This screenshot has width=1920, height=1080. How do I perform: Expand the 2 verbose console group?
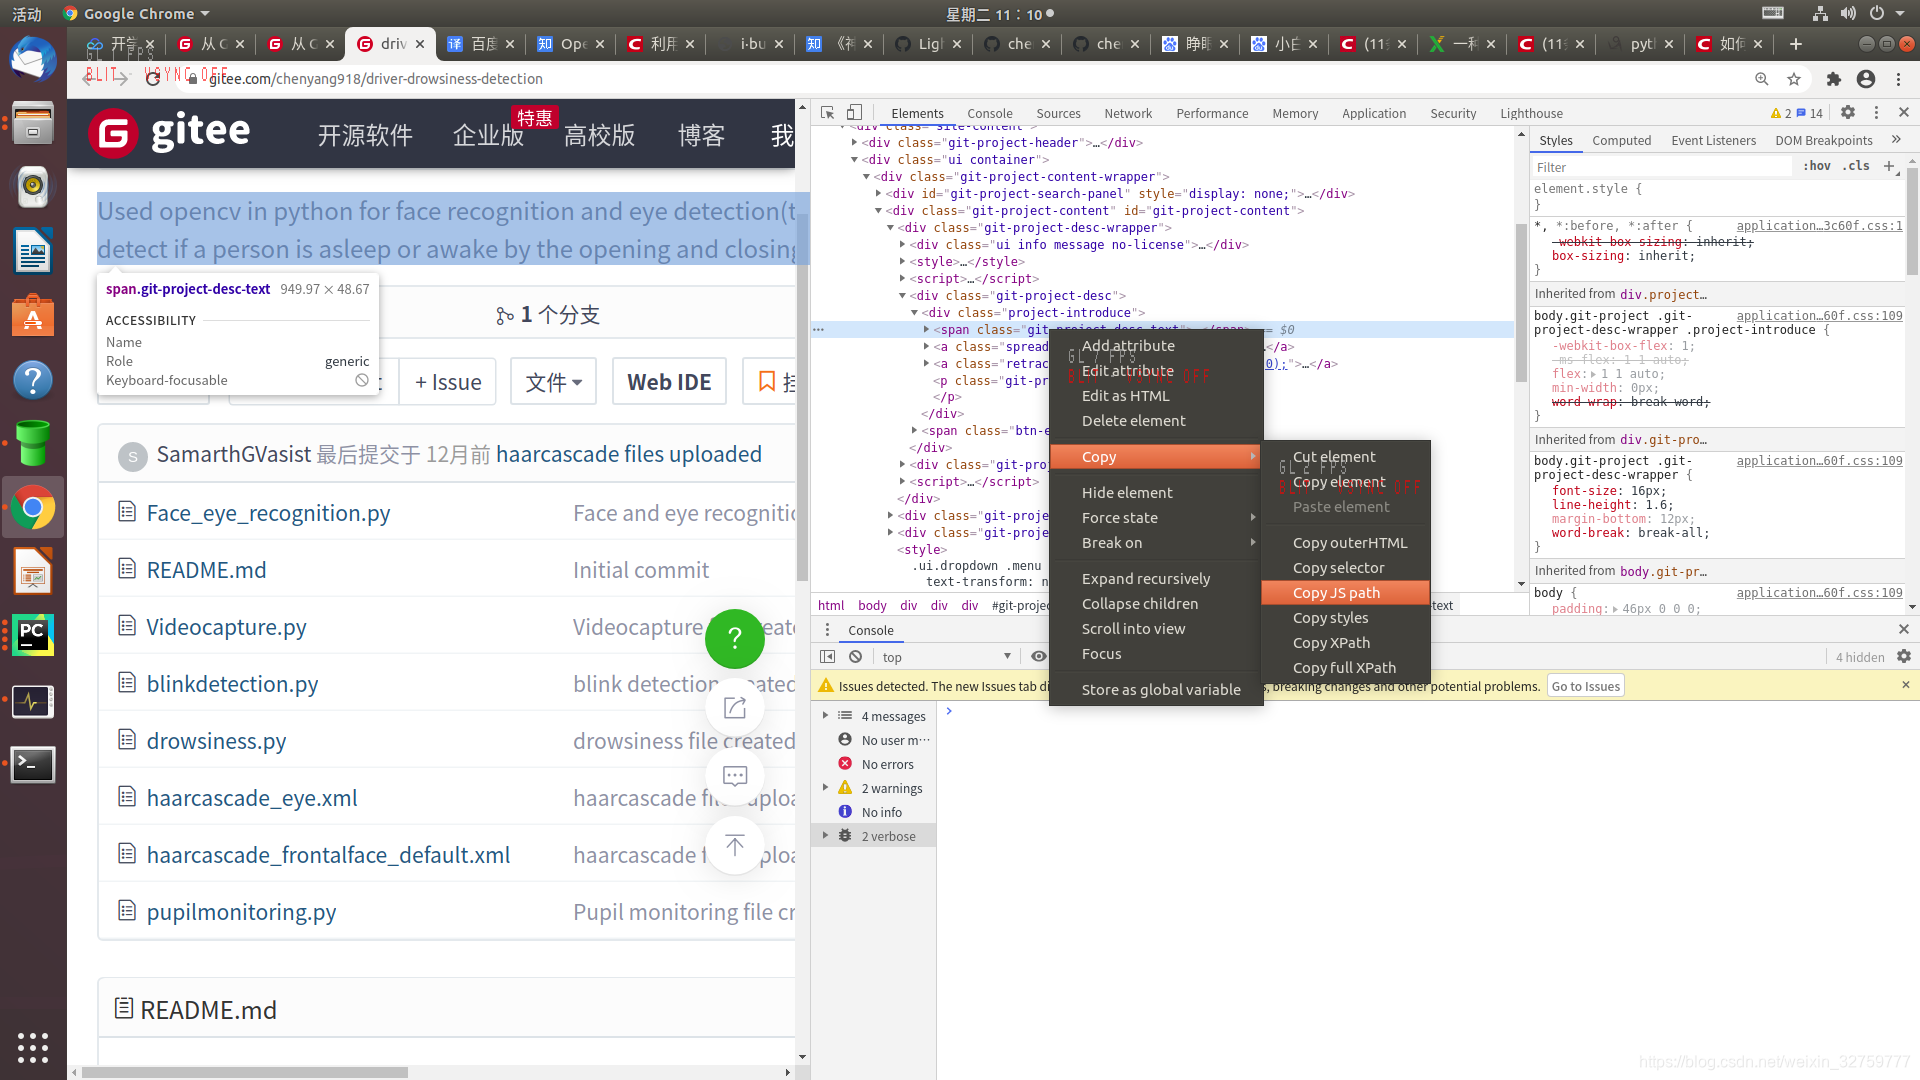click(825, 836)
